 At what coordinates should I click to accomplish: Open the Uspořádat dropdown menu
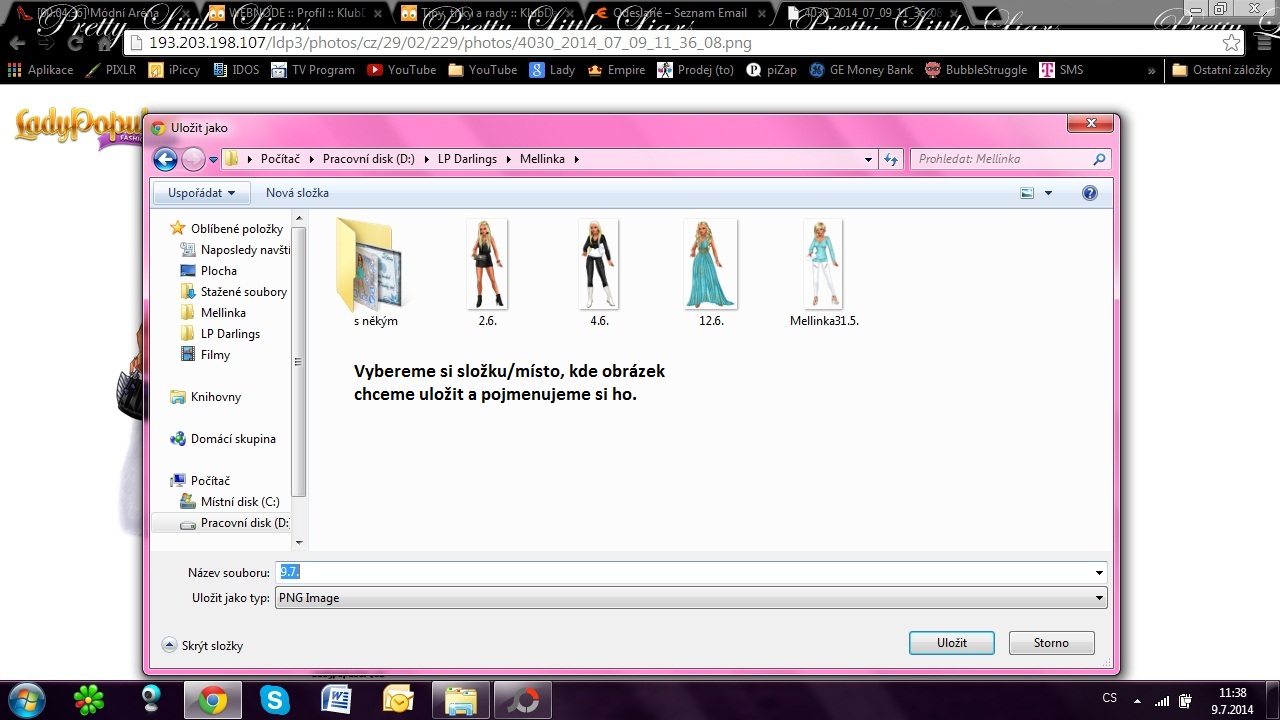click(x=201, y=193)
